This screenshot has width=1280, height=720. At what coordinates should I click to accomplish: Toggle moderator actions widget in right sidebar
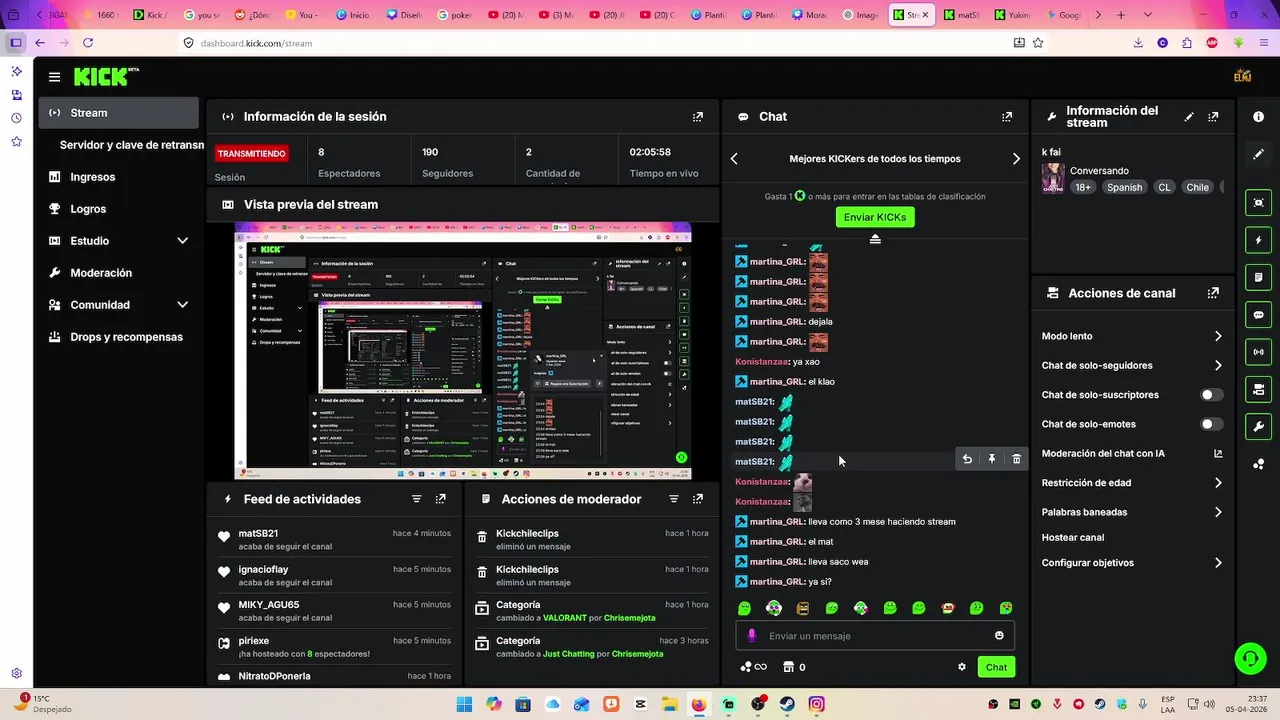pyautogui.click(x=1258, y=277)
